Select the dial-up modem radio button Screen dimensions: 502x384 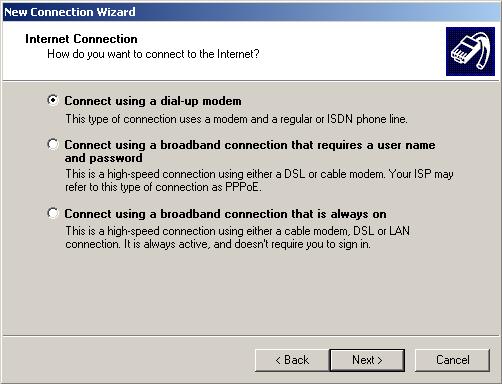(53, 100)
